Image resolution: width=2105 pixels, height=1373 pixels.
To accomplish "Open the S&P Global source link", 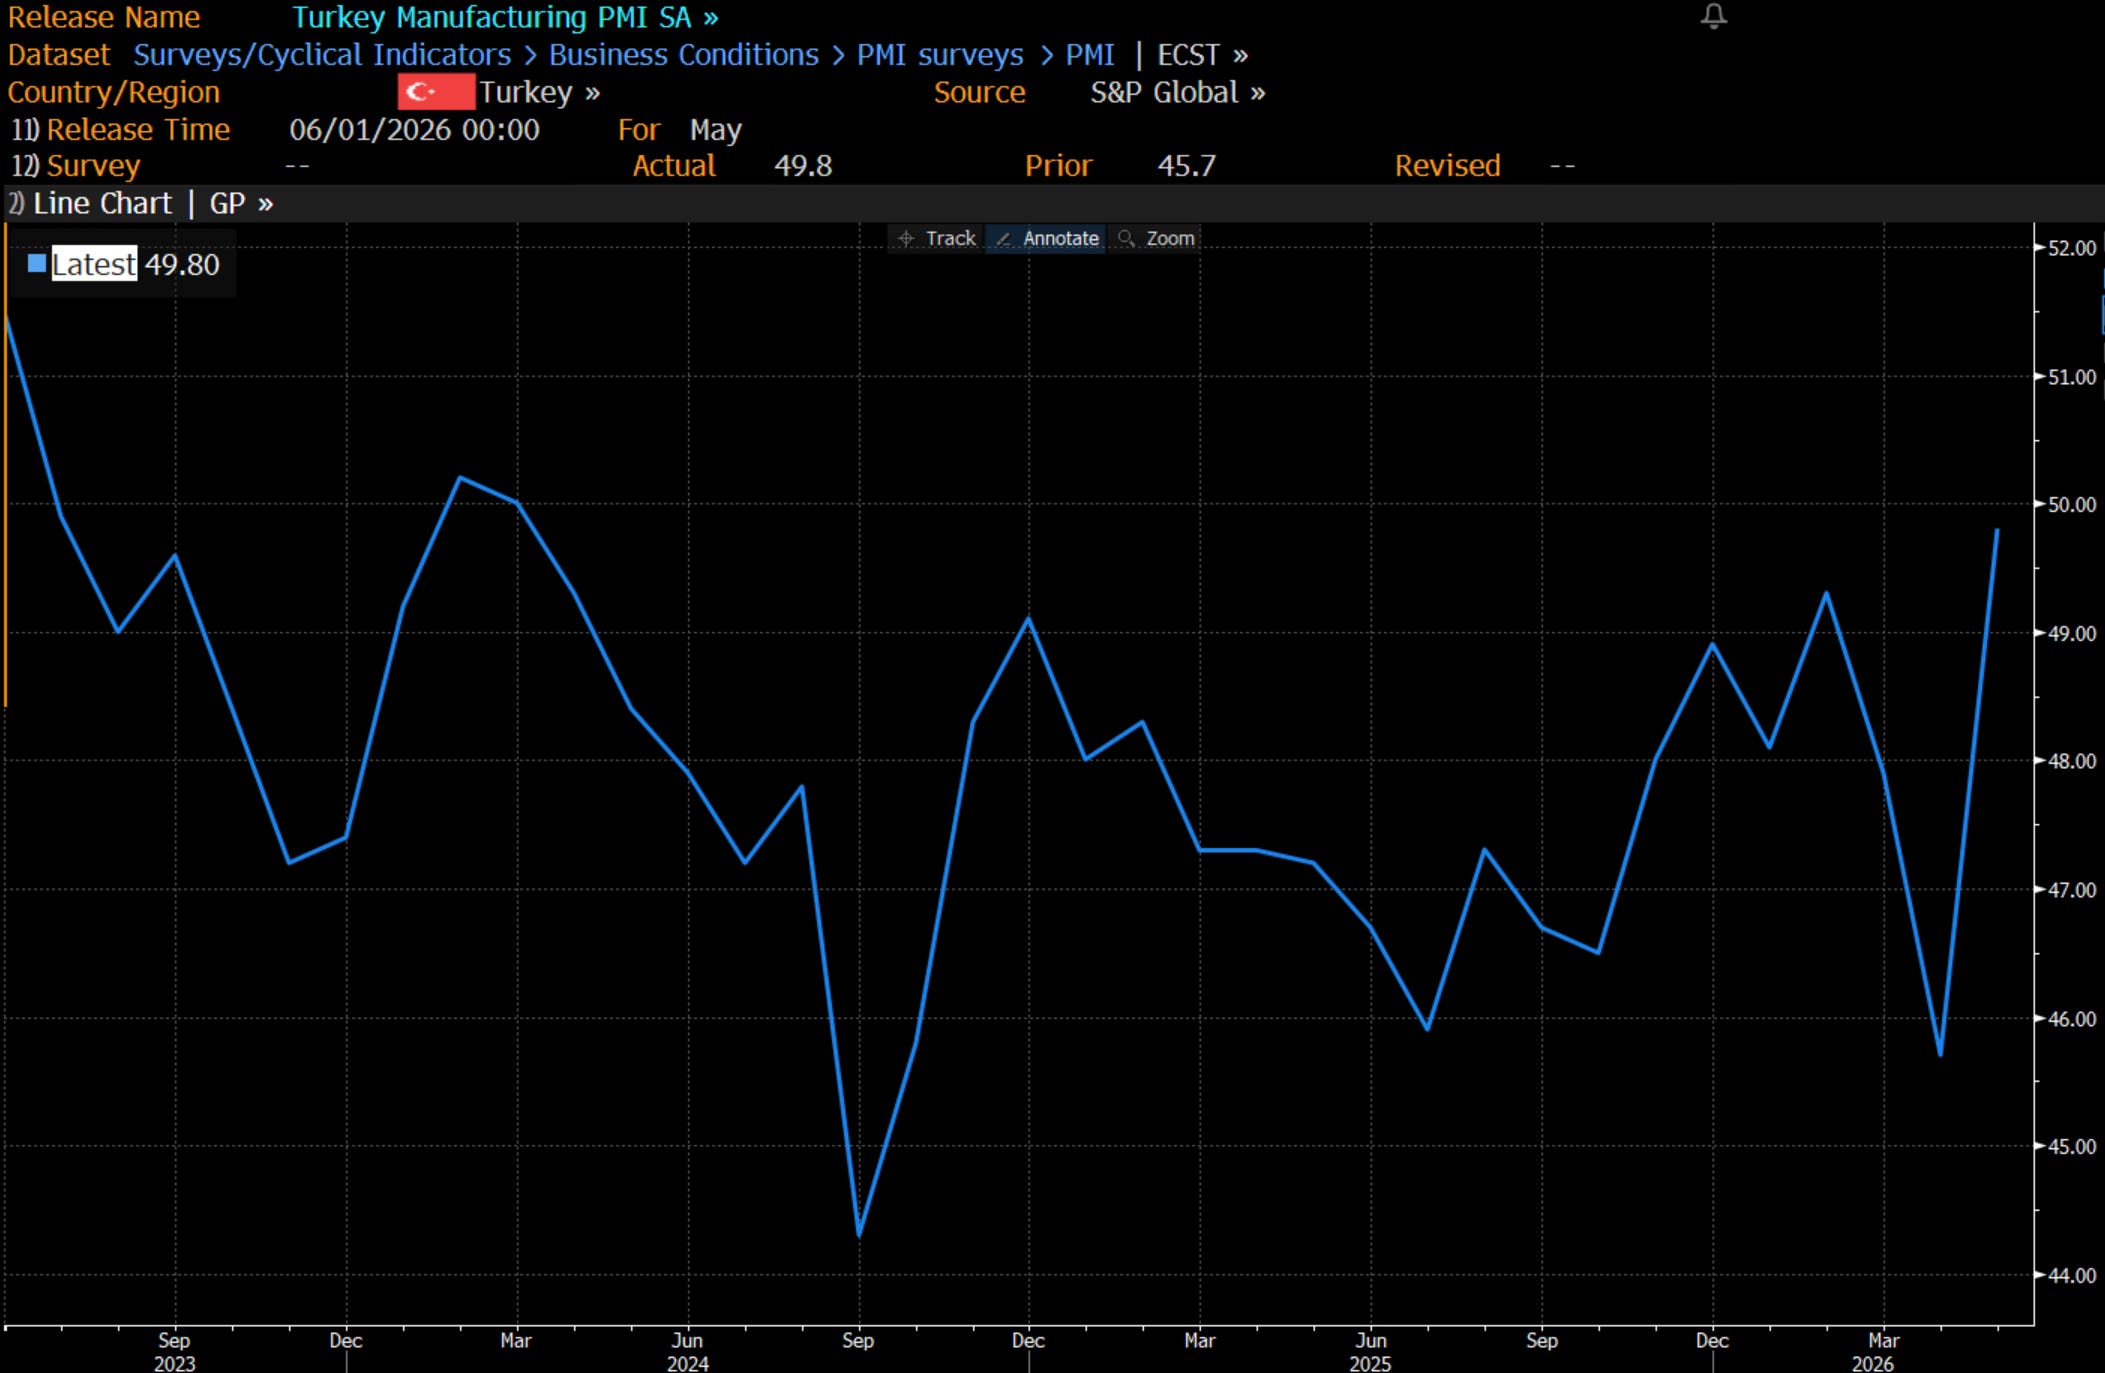I will 1177,93.
